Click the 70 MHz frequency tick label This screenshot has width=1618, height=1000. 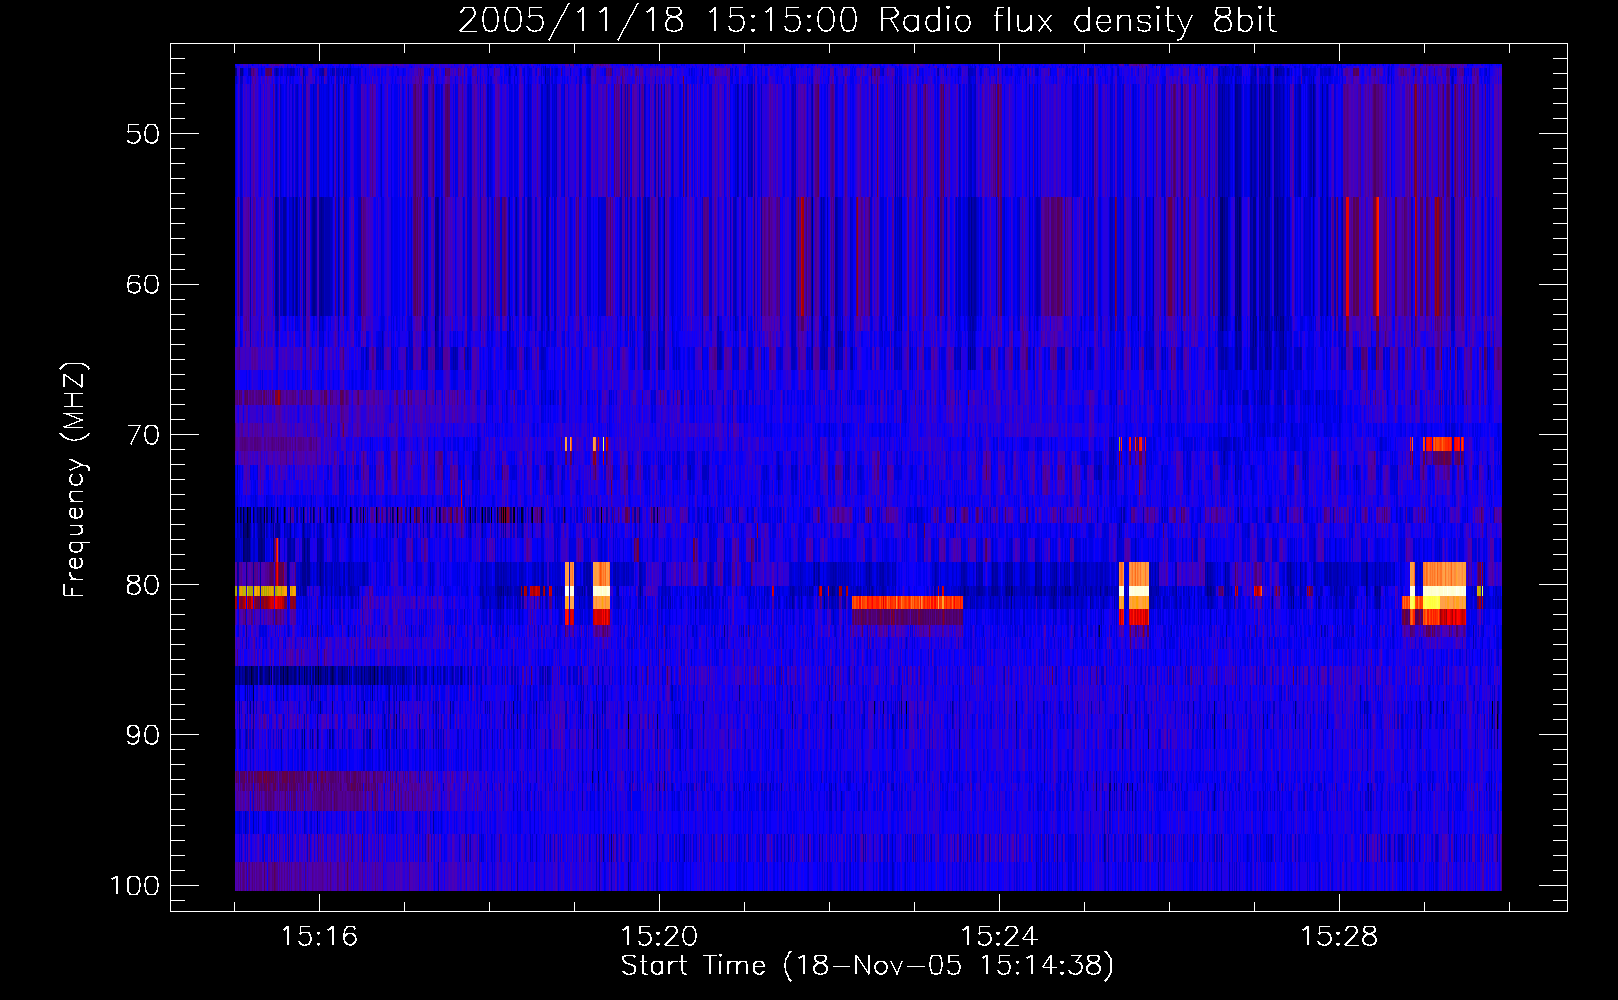pyautogui.click(x=143, y=435)
